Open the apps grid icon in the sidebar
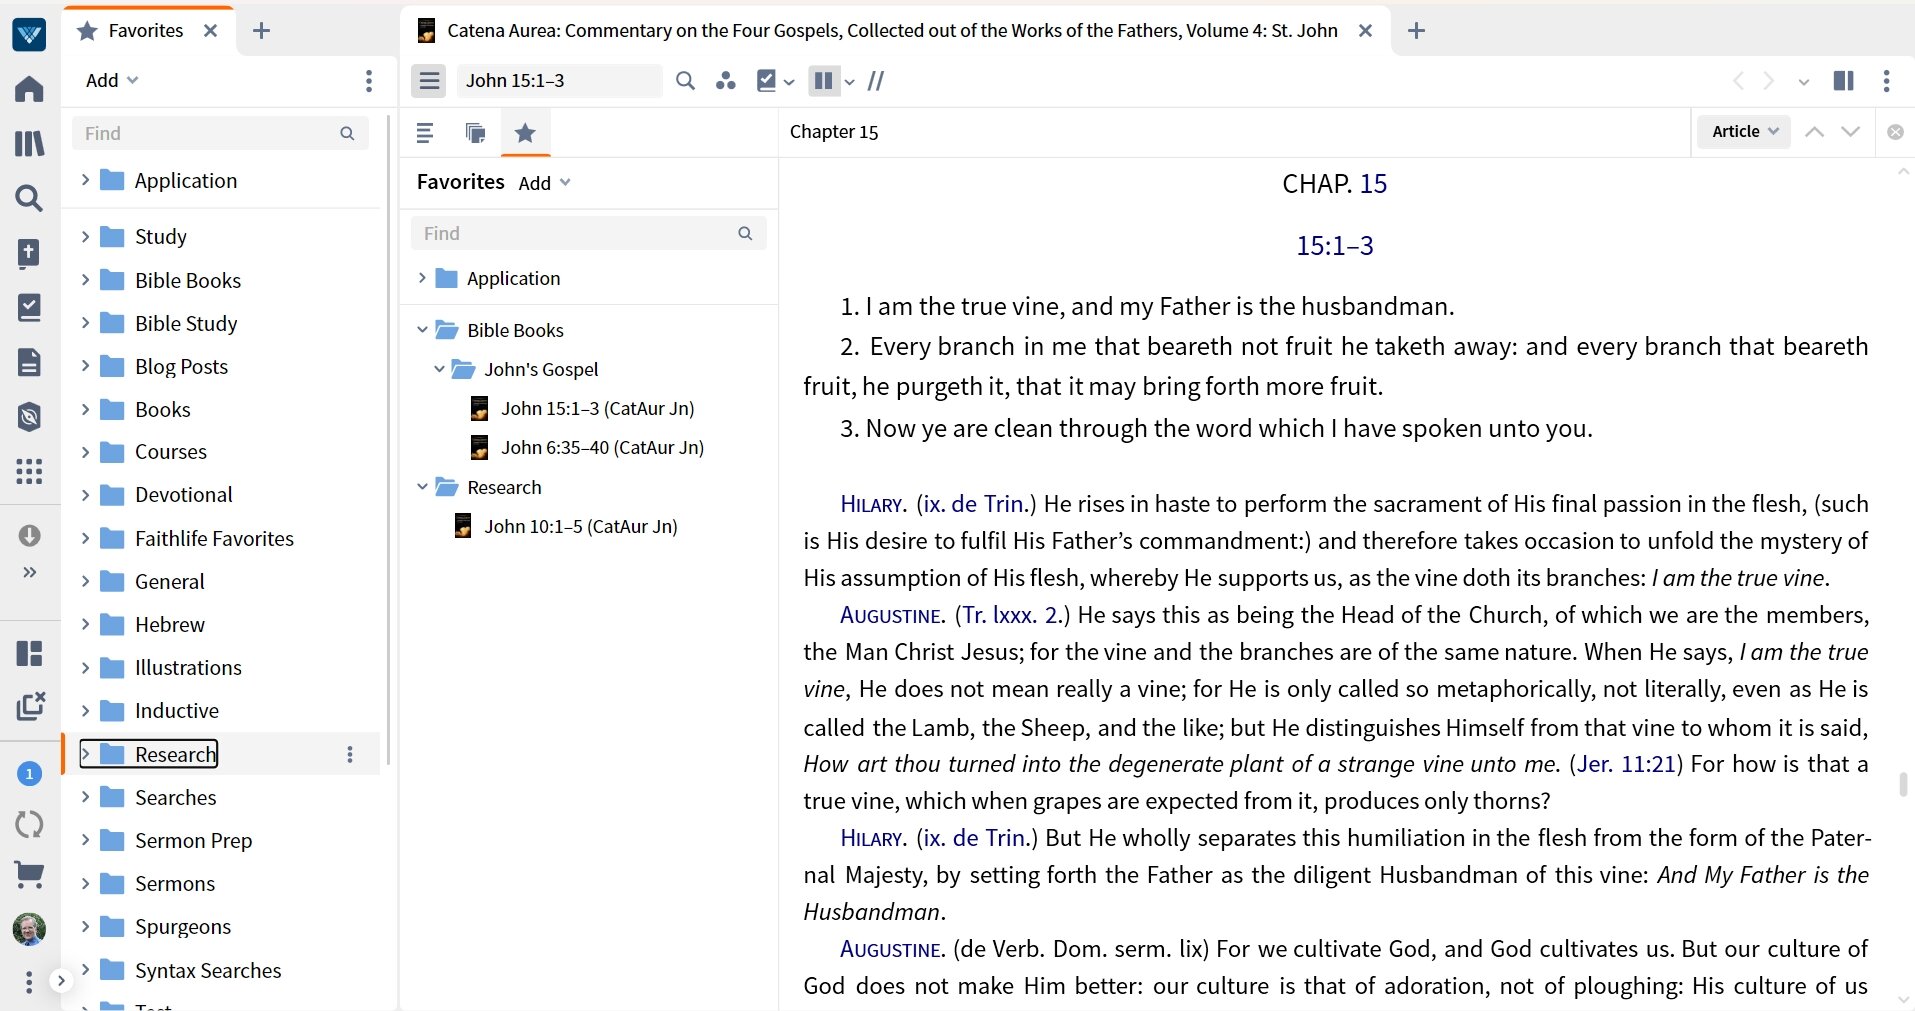1915x1011 pixels. [29, 471]
